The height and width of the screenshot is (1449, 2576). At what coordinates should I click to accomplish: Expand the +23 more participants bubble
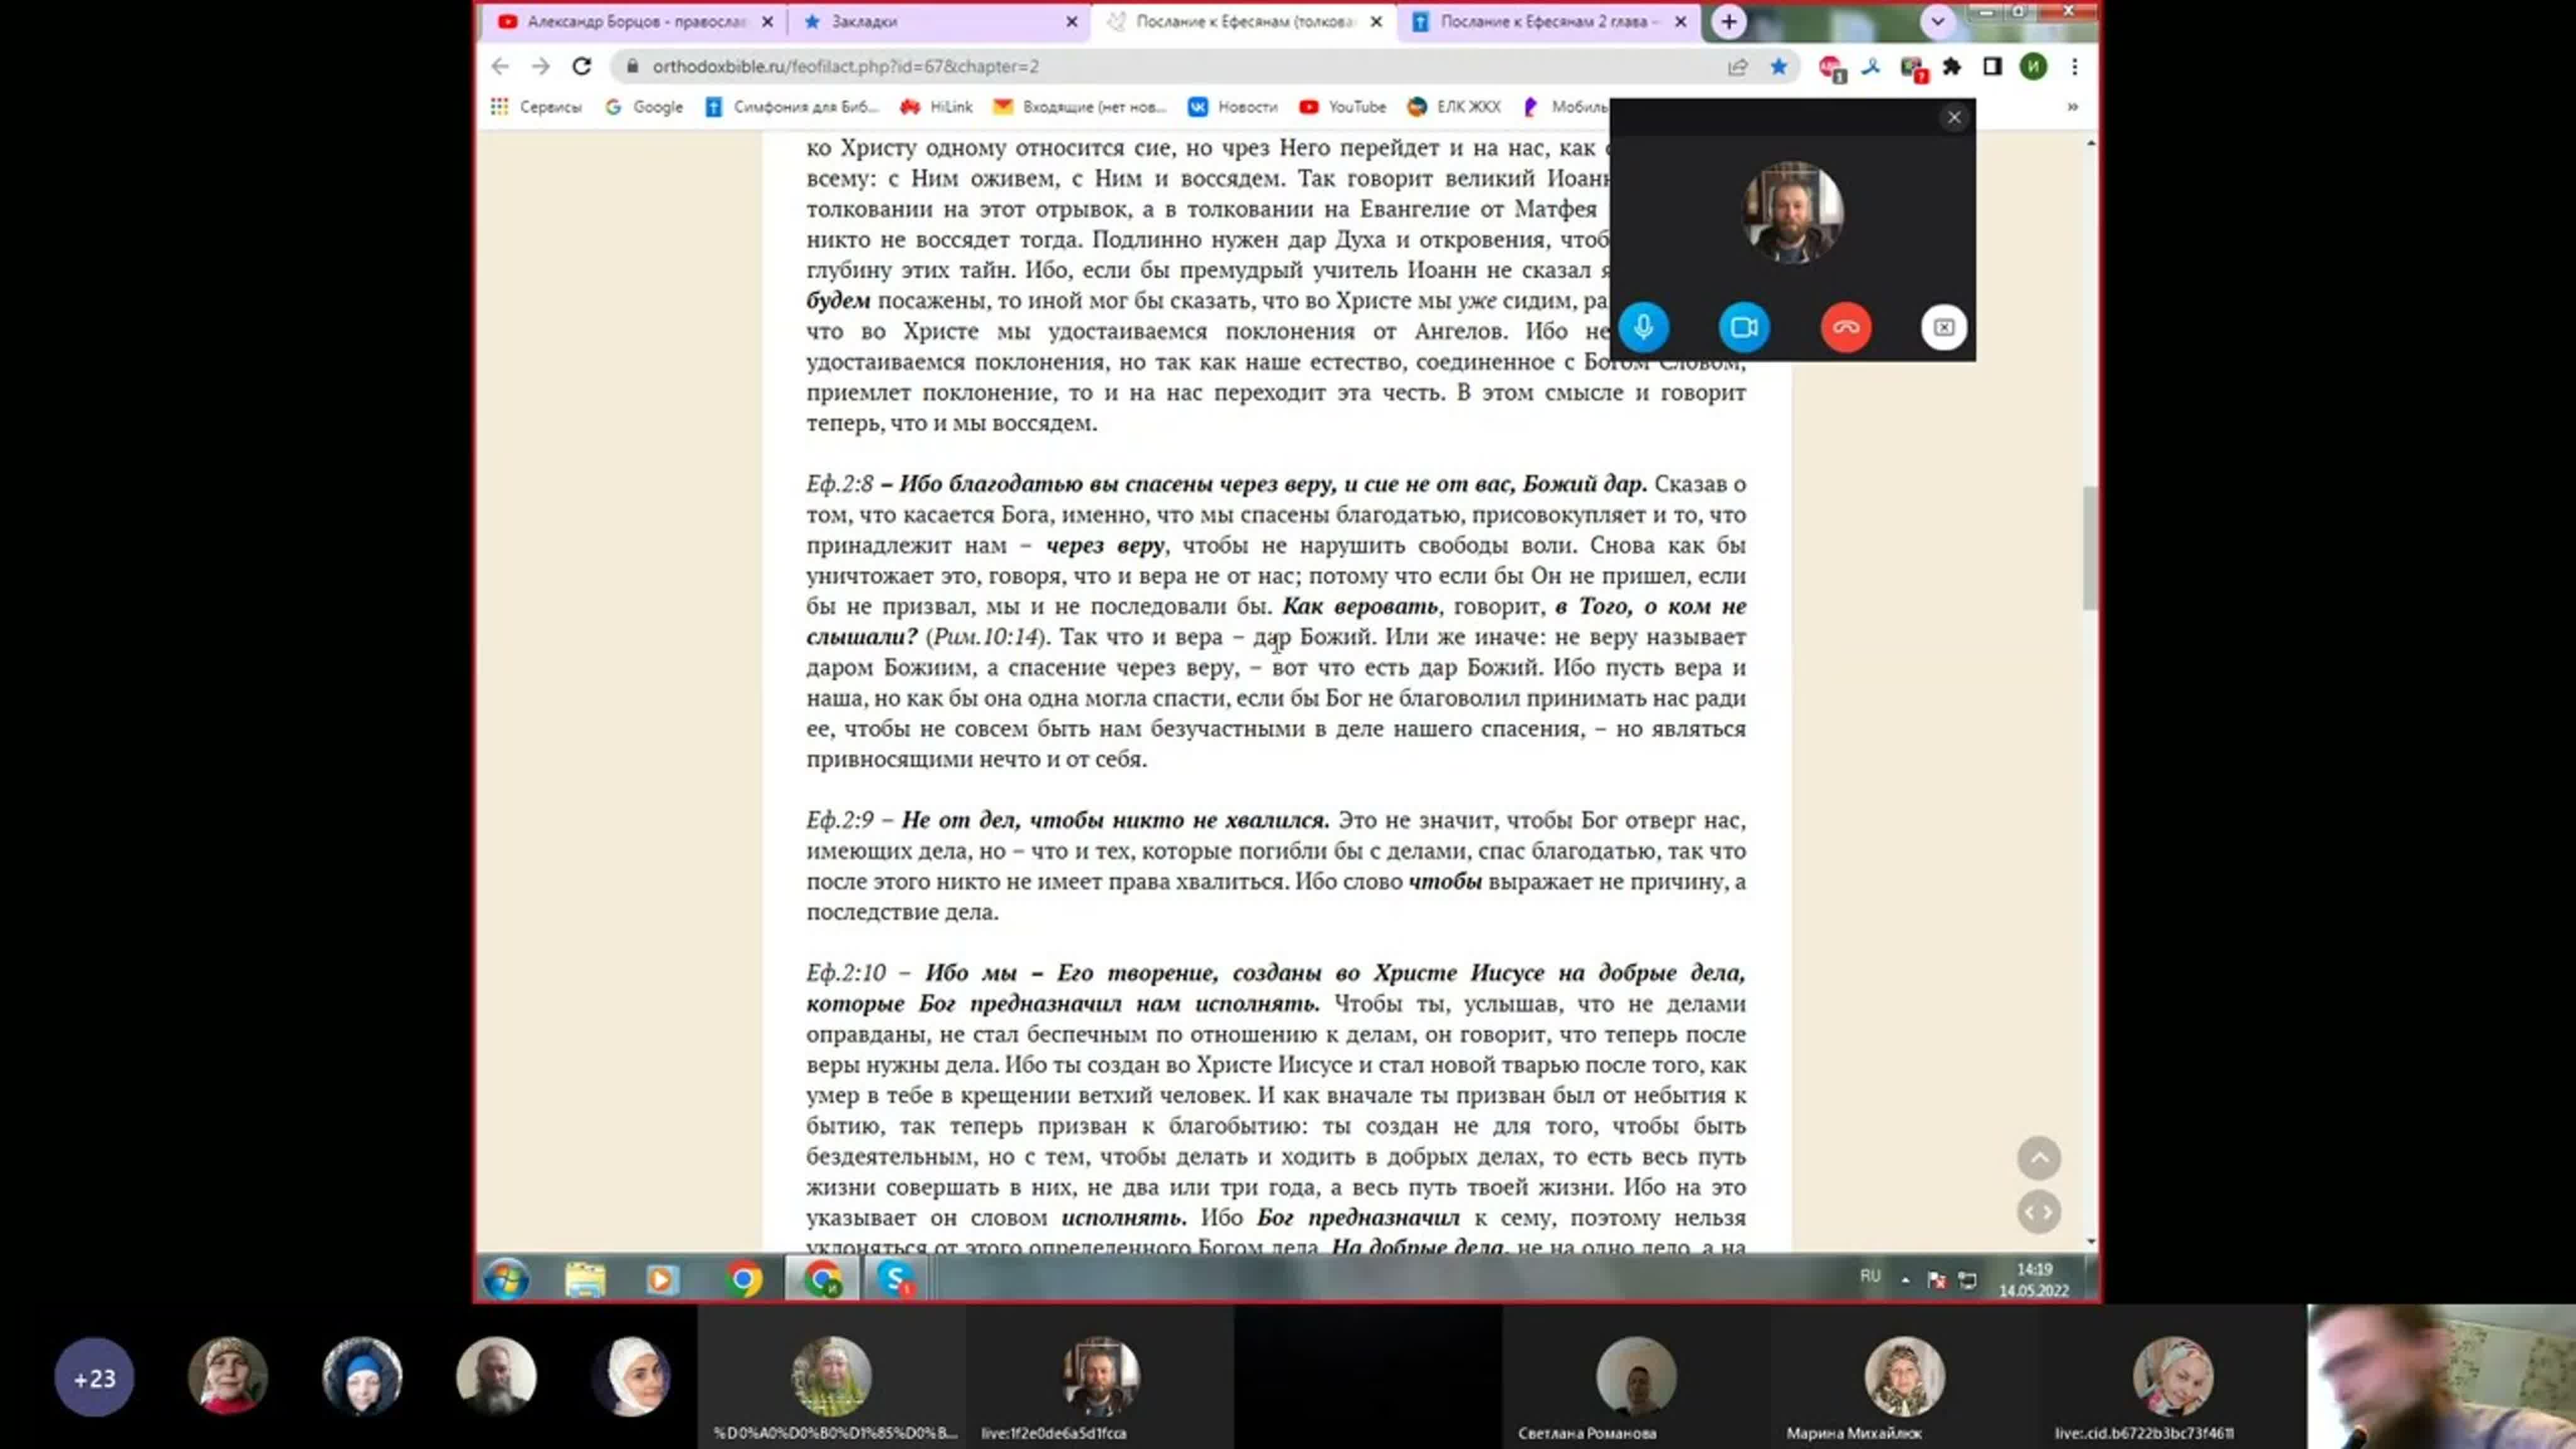(x=94, y=1377)
